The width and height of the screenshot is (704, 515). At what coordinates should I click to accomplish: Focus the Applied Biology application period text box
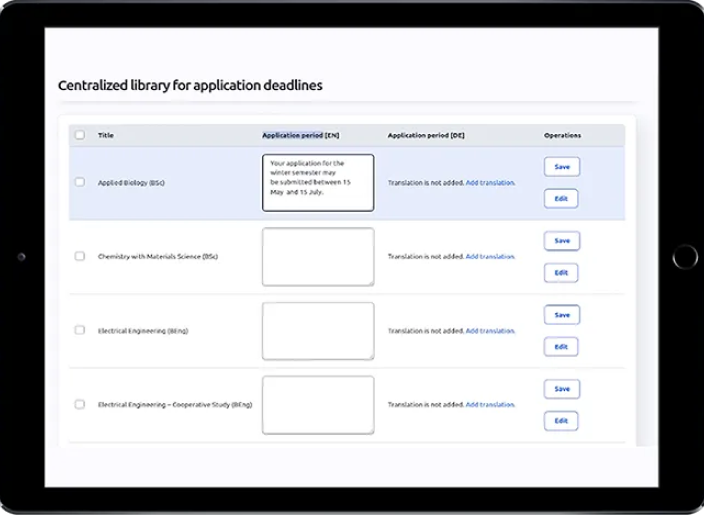[x=318, y=182]
